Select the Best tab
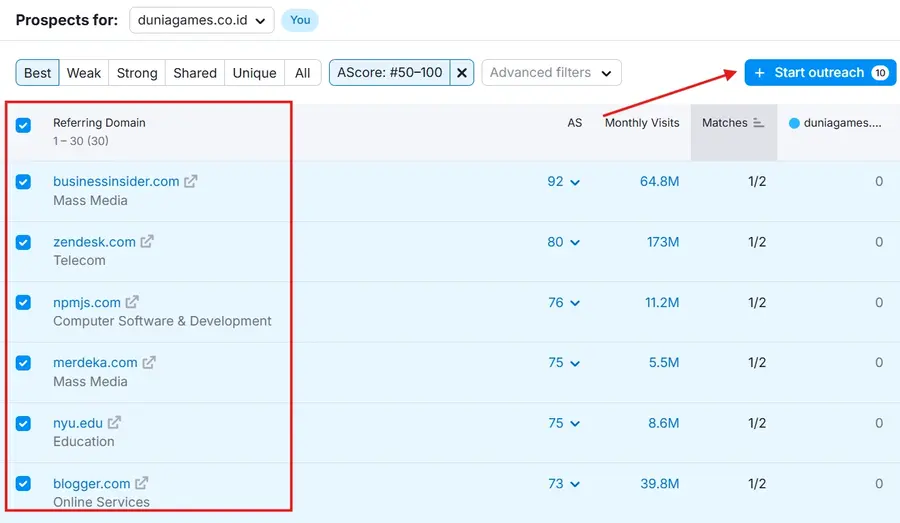This screenshot has width=900, height=523. pos(37,73)
